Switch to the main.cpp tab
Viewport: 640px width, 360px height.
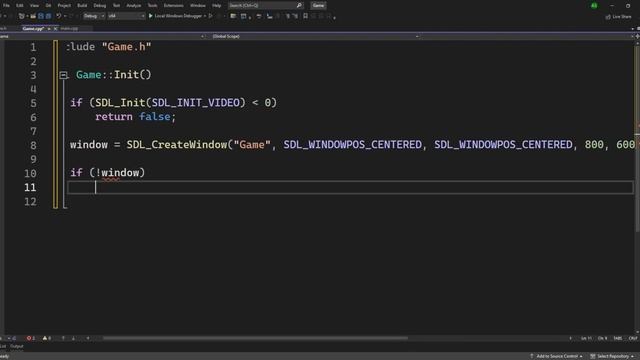(x=69, y=29)
